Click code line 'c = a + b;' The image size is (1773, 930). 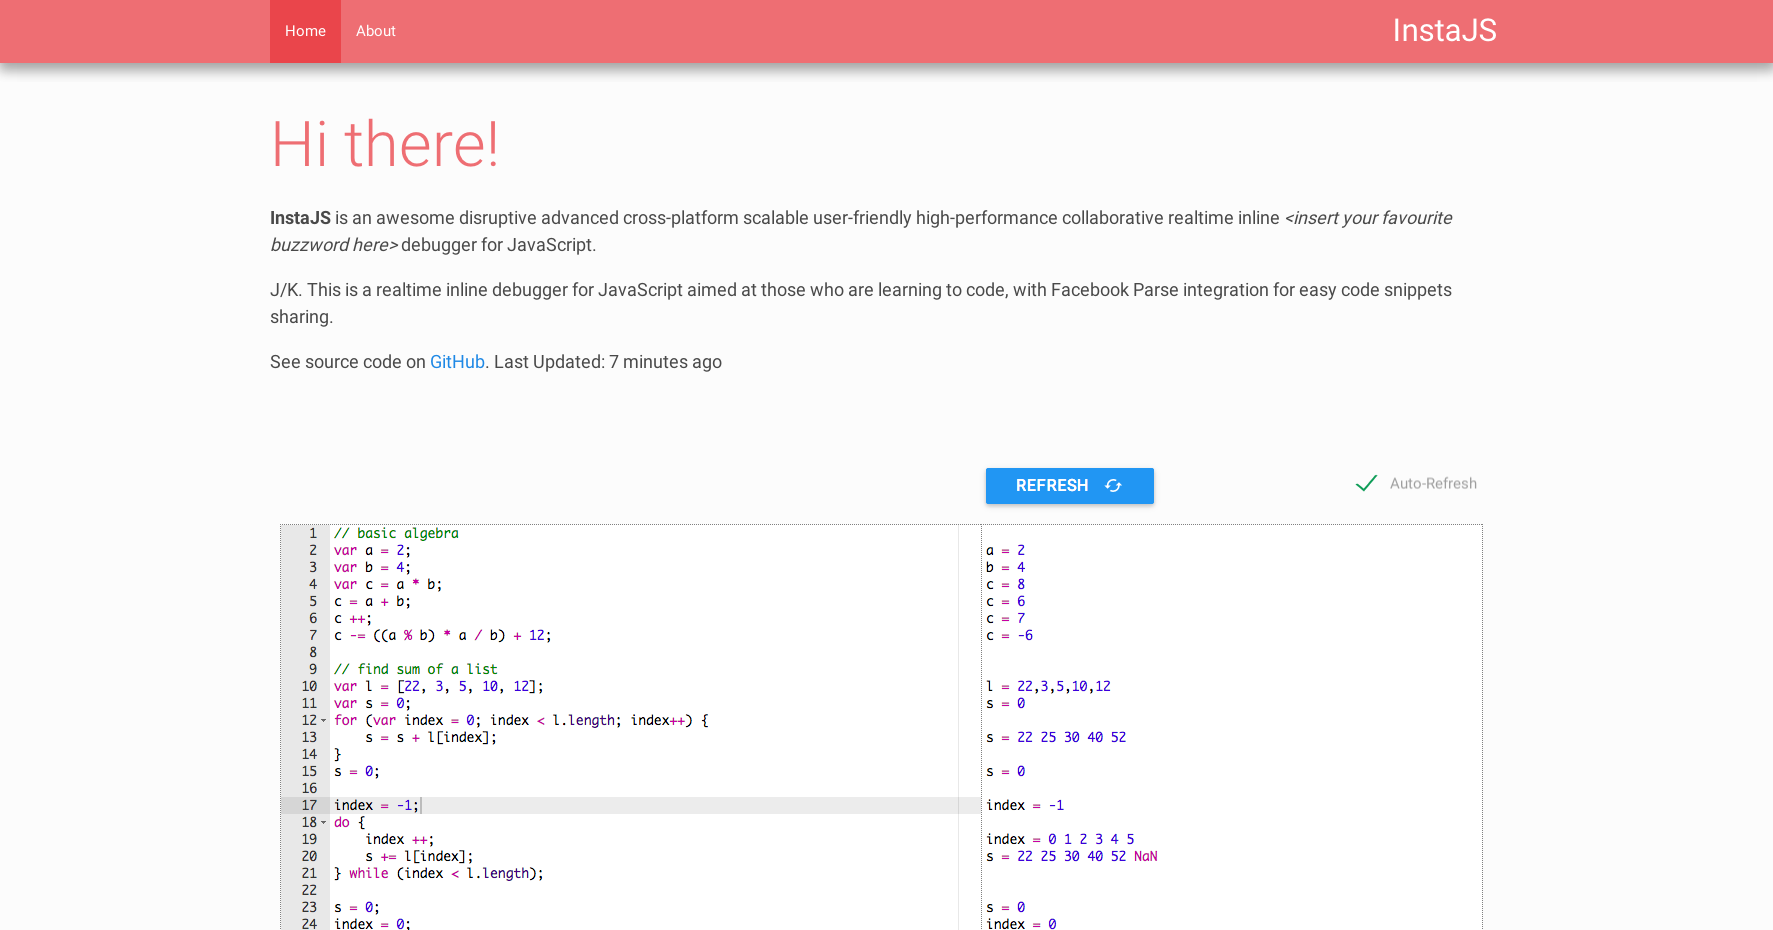[x=372, y=602]
